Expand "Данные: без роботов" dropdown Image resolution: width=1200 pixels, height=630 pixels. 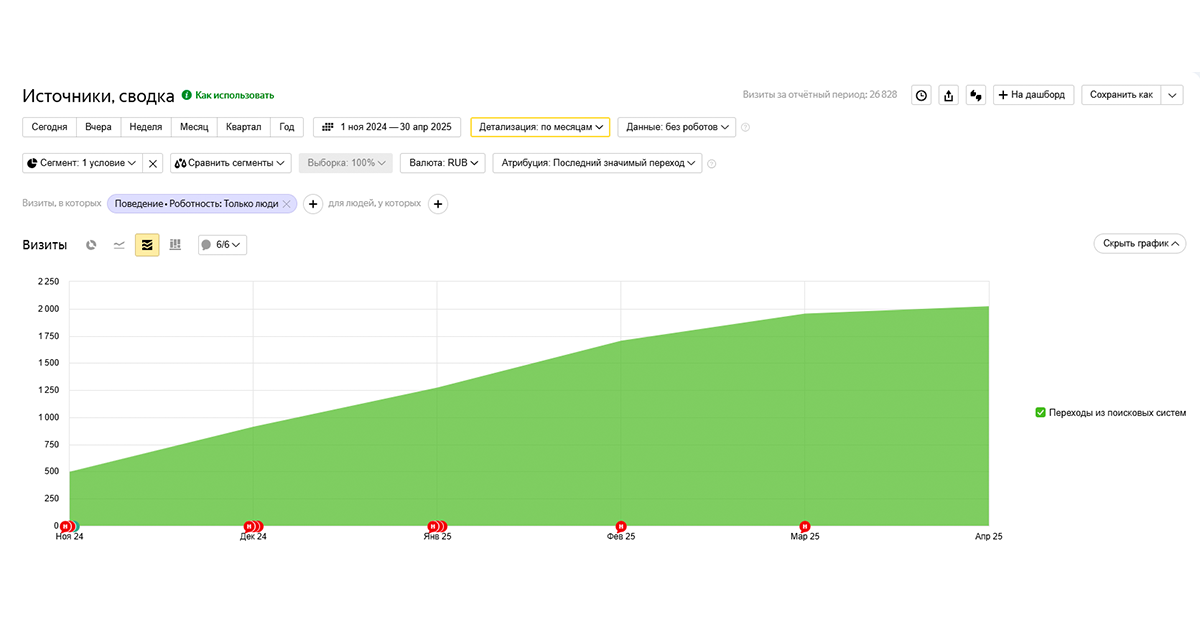(676, 127)
